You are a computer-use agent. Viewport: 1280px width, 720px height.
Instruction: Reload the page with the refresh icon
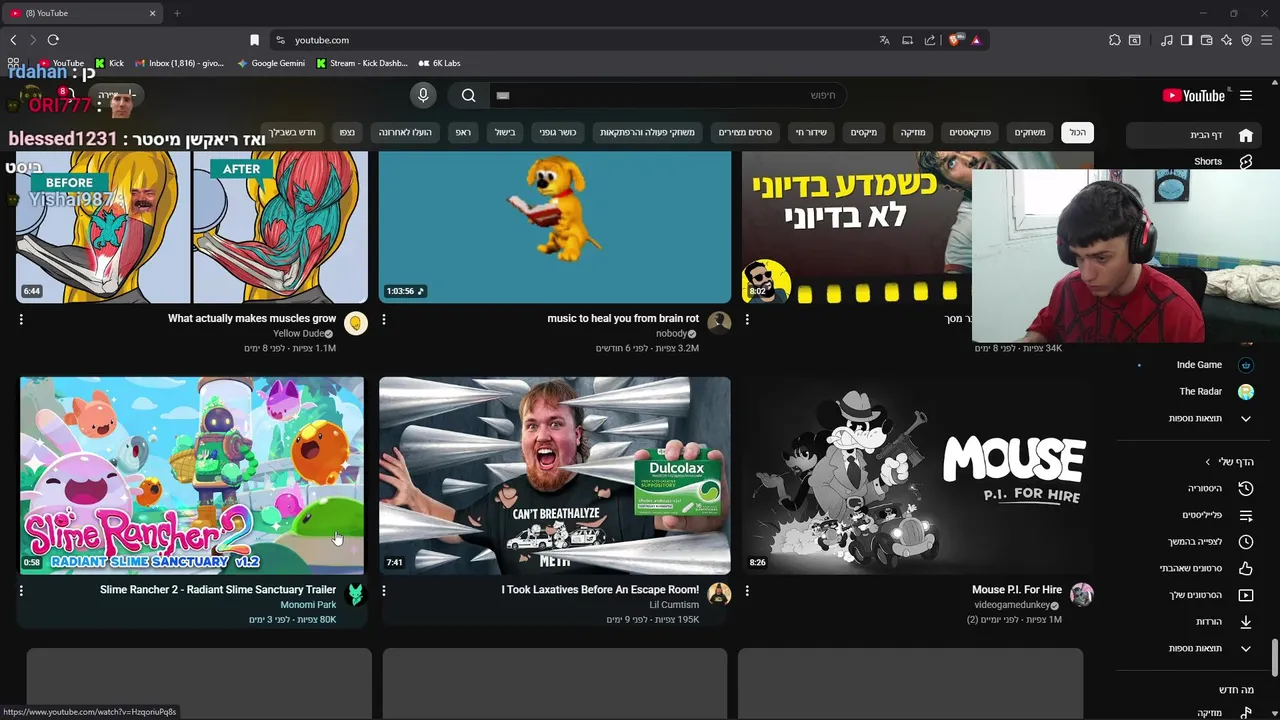[53, 40]
